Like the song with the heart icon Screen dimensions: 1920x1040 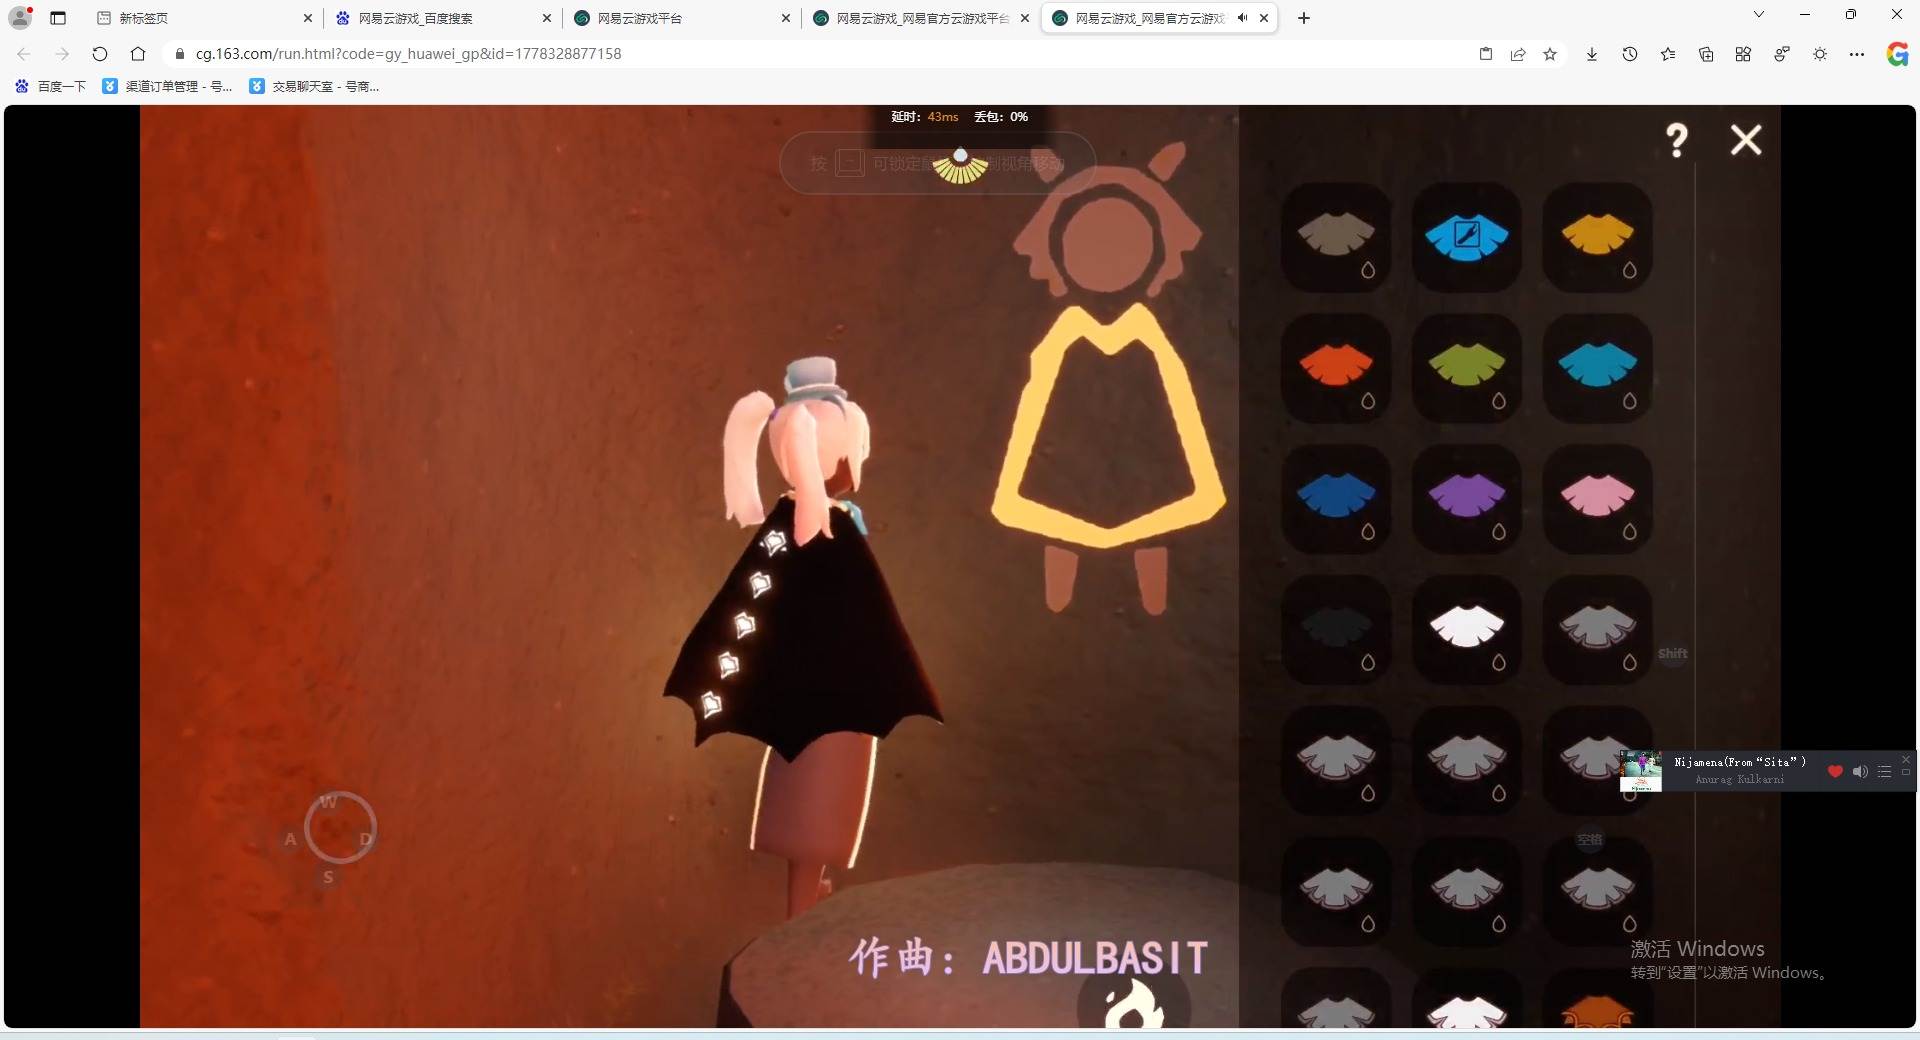(x=1835, y=771)
